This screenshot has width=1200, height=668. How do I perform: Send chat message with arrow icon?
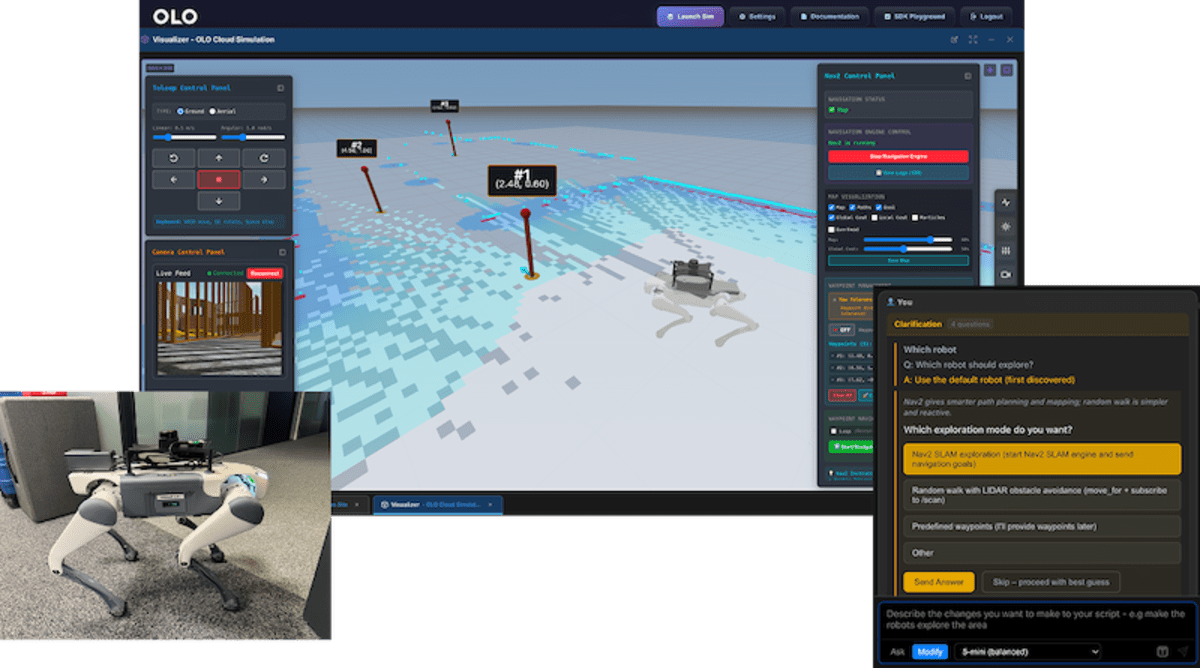(x=1183, y=651)
